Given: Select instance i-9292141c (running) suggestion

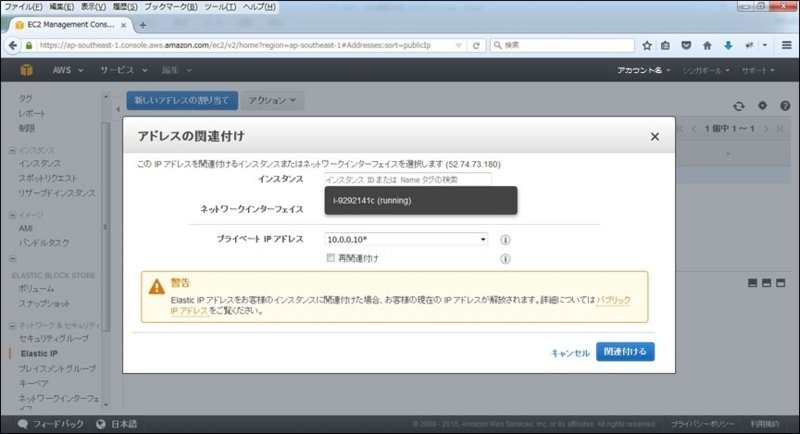Looking at the screenshot, I should (372, 200).
